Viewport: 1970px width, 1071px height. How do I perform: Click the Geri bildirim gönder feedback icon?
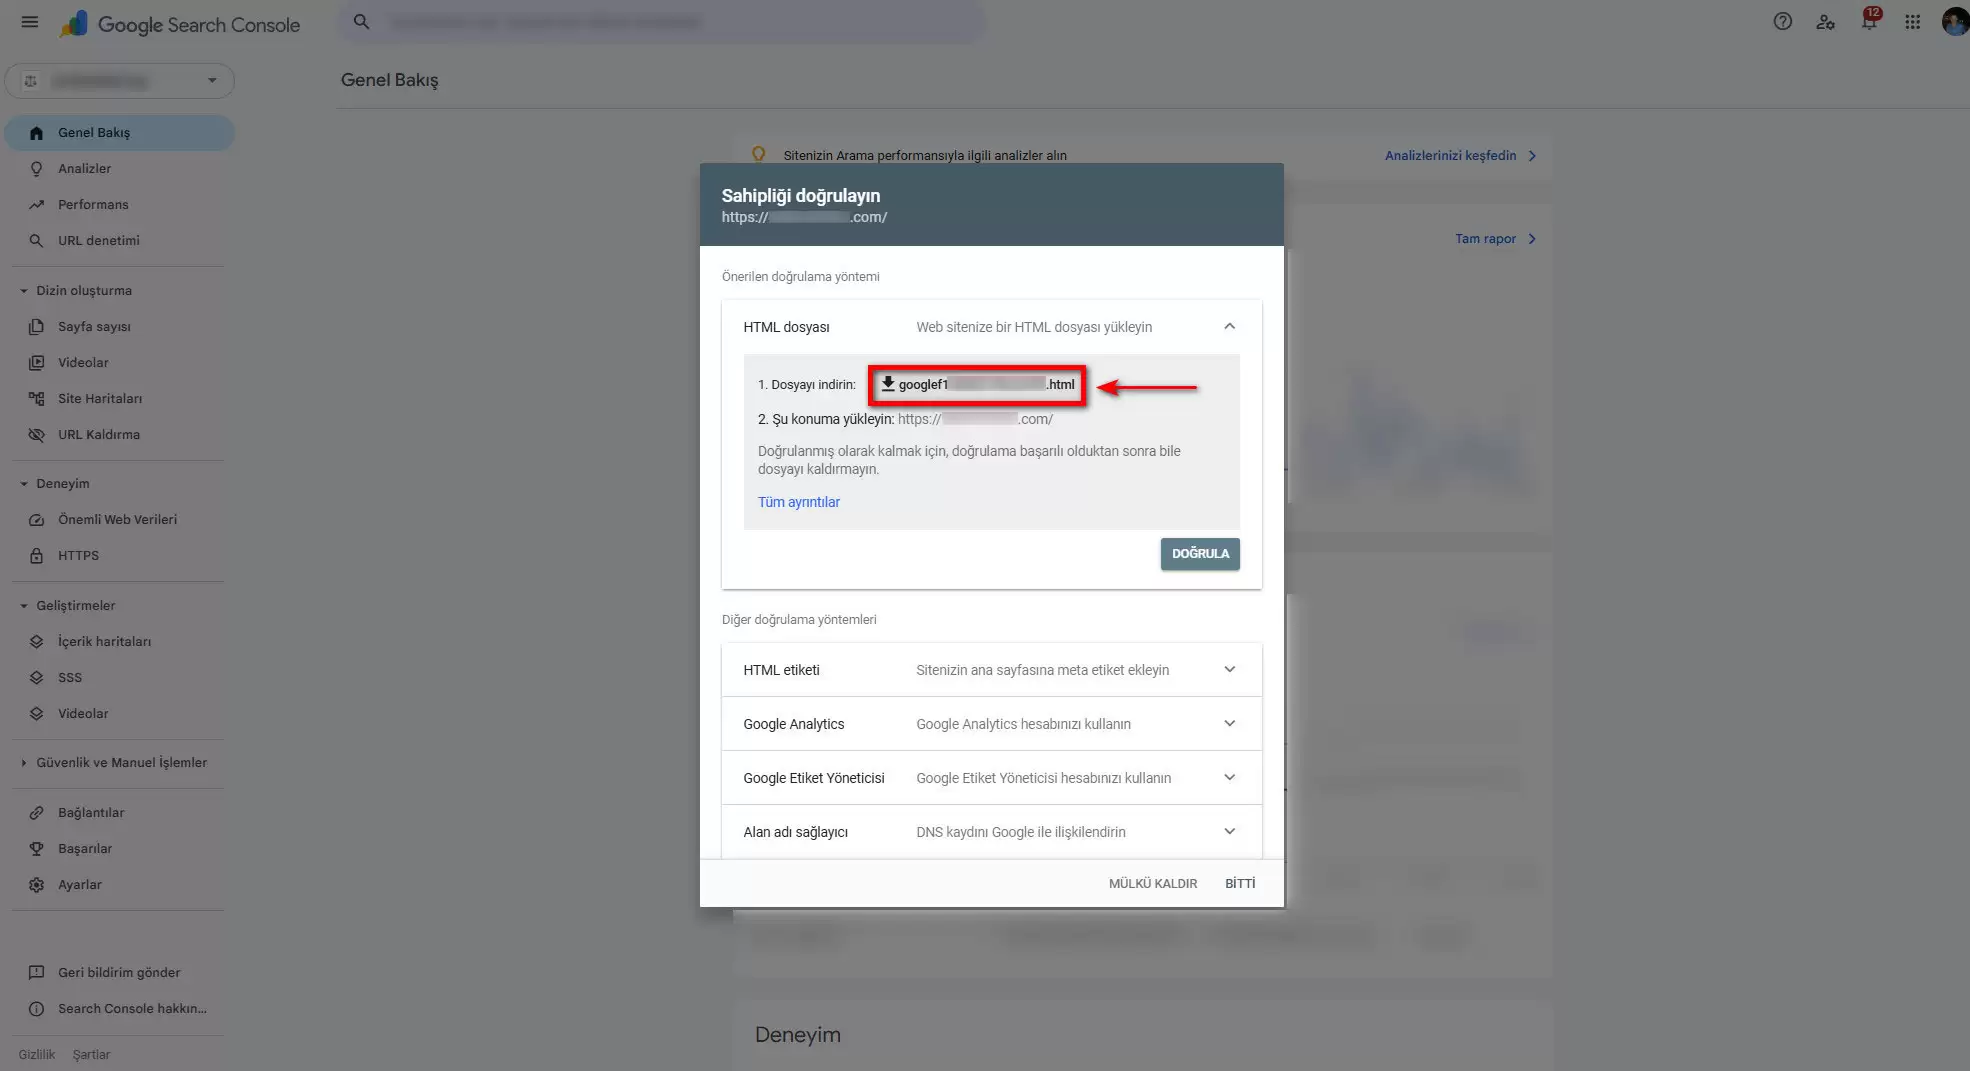coord(37,973)
